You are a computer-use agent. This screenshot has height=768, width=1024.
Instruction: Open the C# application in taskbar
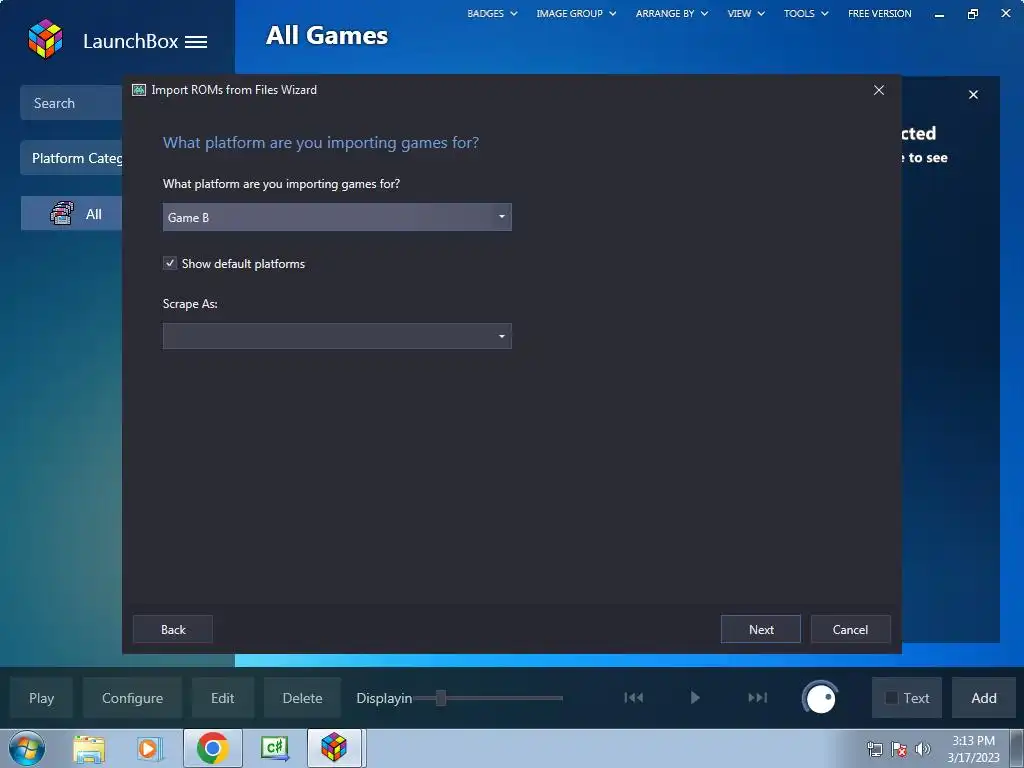click(x=274, y=748)
